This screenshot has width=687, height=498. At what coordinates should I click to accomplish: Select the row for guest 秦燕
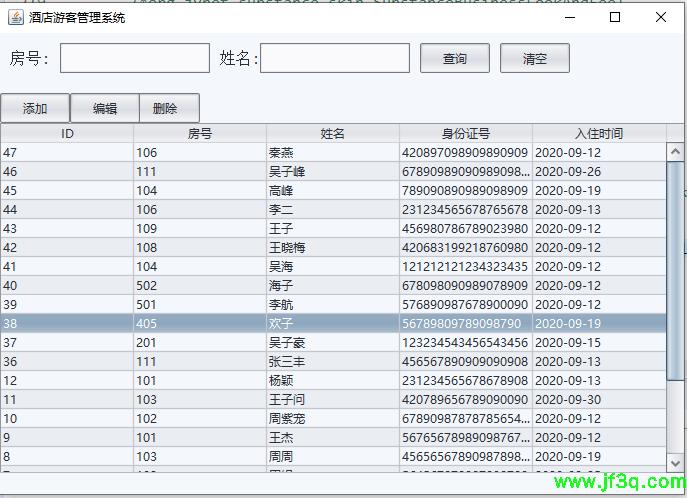pos(333,153)
